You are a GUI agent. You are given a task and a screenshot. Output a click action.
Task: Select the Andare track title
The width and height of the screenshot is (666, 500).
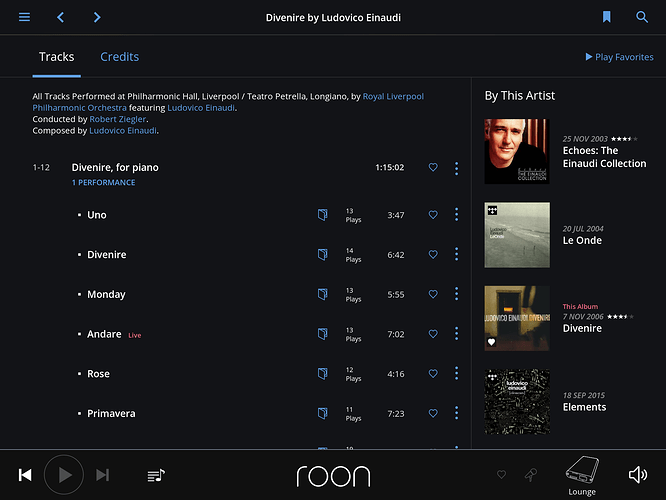pyautogui.click(x=104, y=334)
